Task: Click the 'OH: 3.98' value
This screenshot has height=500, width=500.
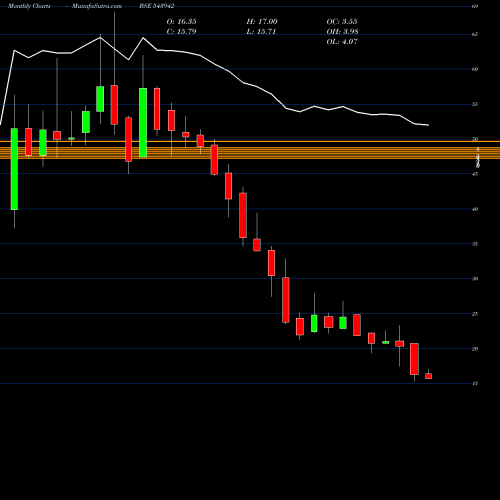Action: [343, 32]
